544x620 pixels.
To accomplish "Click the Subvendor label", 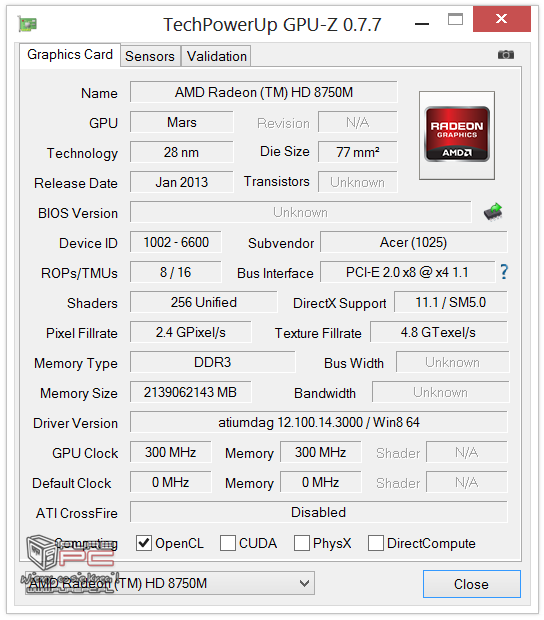I will click(281, 244).
